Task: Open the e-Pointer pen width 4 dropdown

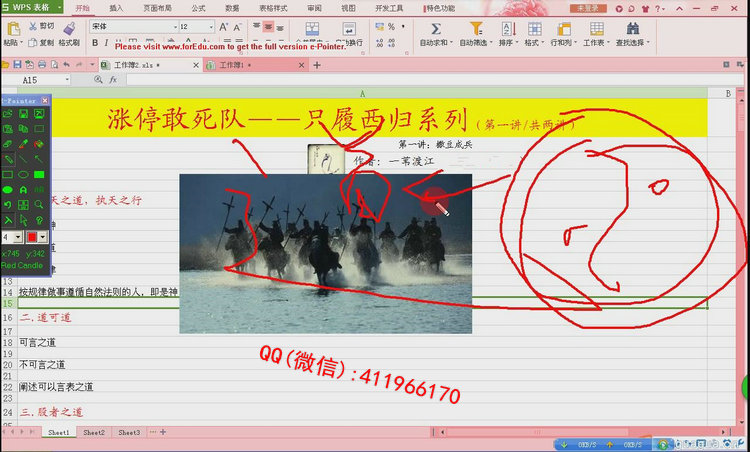Action: 18,237
